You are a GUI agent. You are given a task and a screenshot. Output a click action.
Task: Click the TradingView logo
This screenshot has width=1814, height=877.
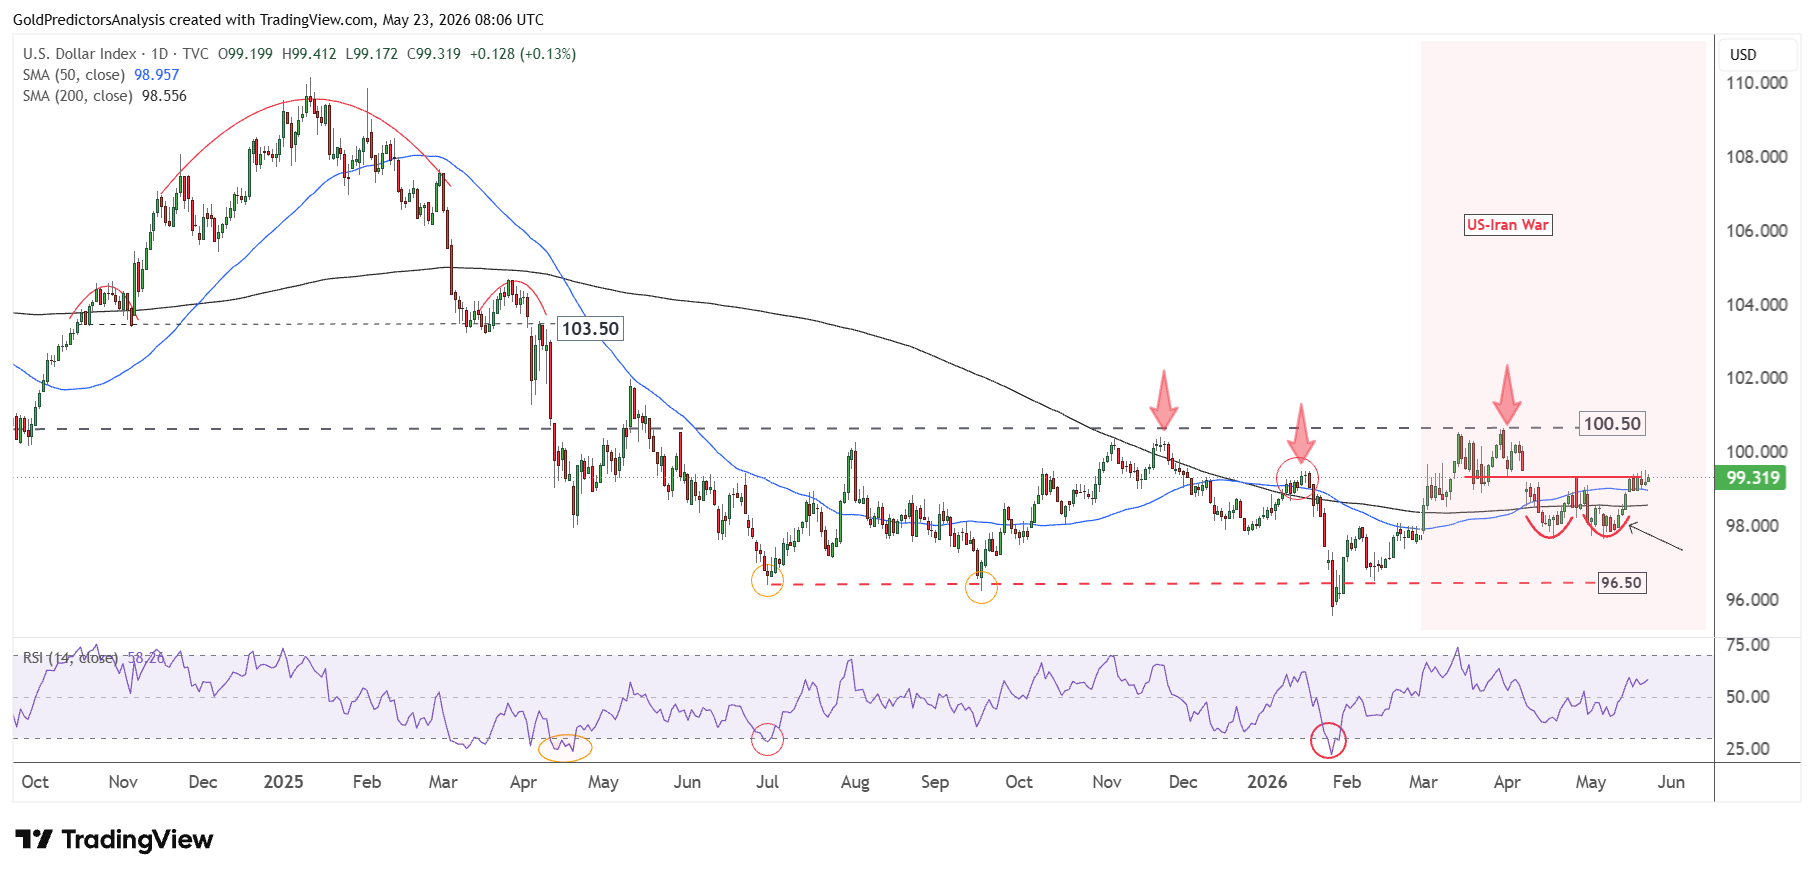pos(114,839)
